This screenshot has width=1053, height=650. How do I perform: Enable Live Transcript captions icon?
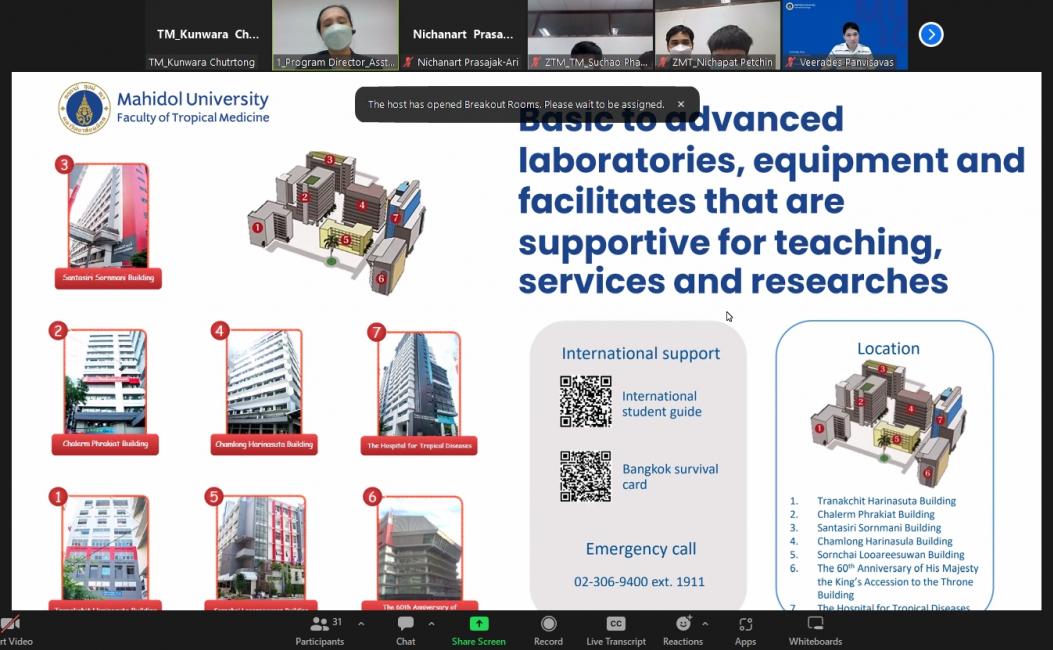[616, 624]
